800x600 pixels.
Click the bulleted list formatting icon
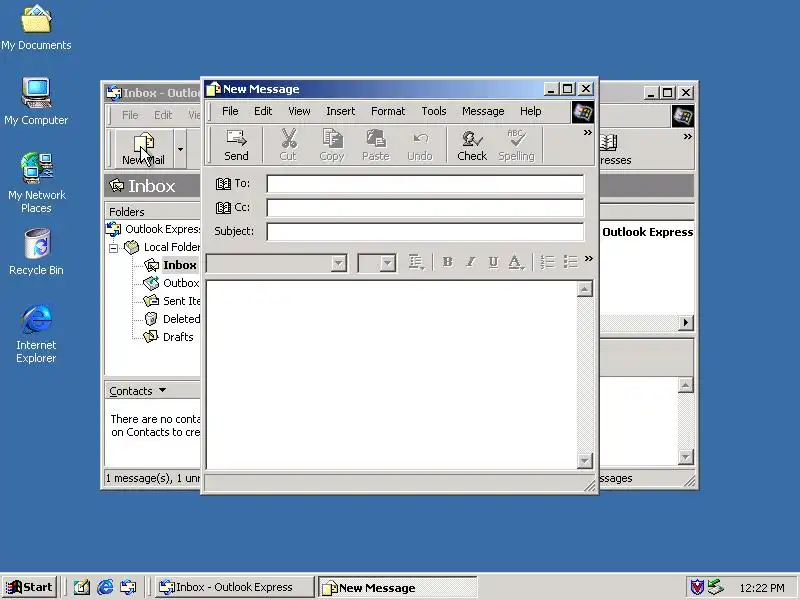point(570,262)
